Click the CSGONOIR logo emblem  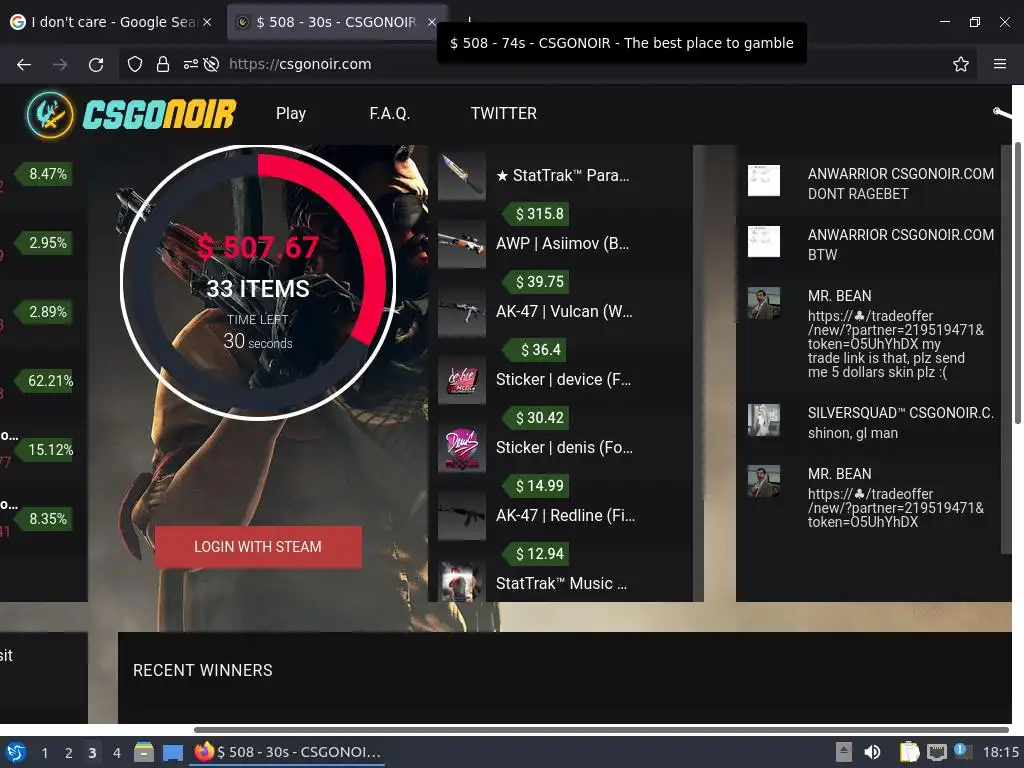click(x=50, y=114)
